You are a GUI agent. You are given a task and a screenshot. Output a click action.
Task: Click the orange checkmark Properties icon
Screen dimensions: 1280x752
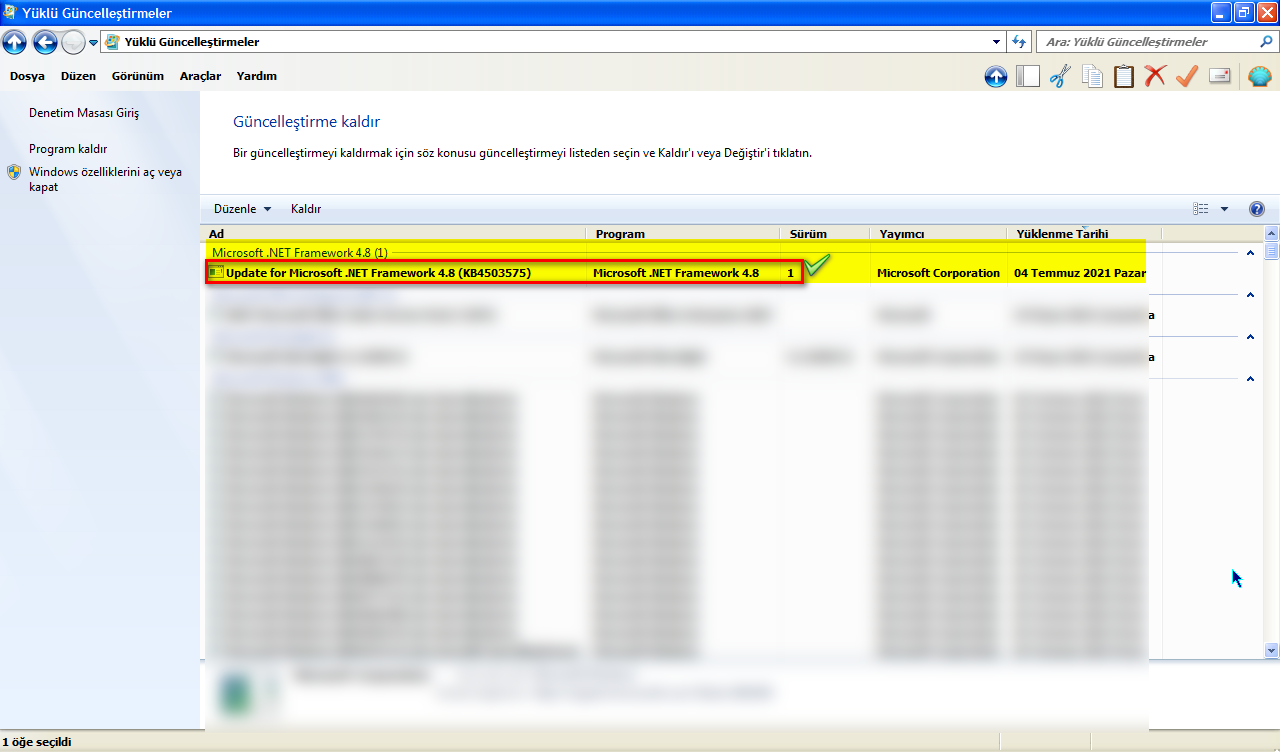1187,76
